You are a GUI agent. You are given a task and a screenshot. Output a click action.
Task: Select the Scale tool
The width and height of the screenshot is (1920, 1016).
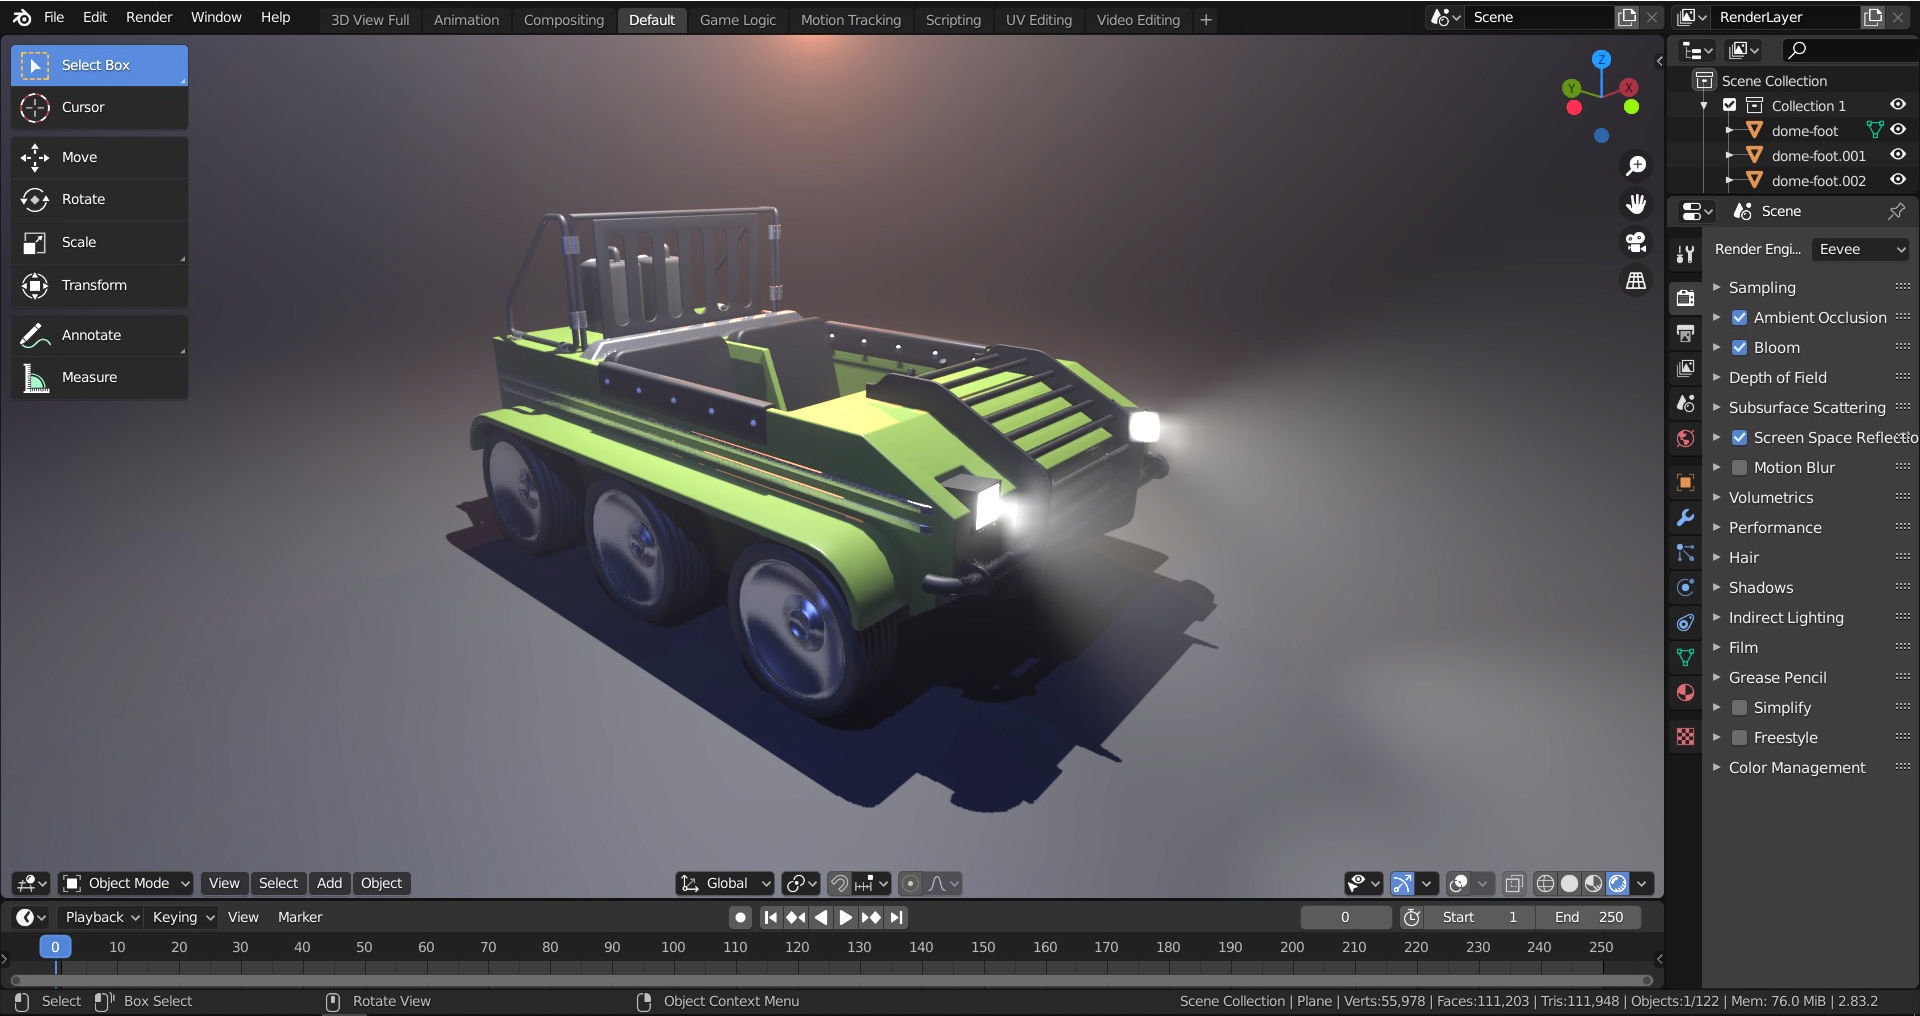point(99,242)
